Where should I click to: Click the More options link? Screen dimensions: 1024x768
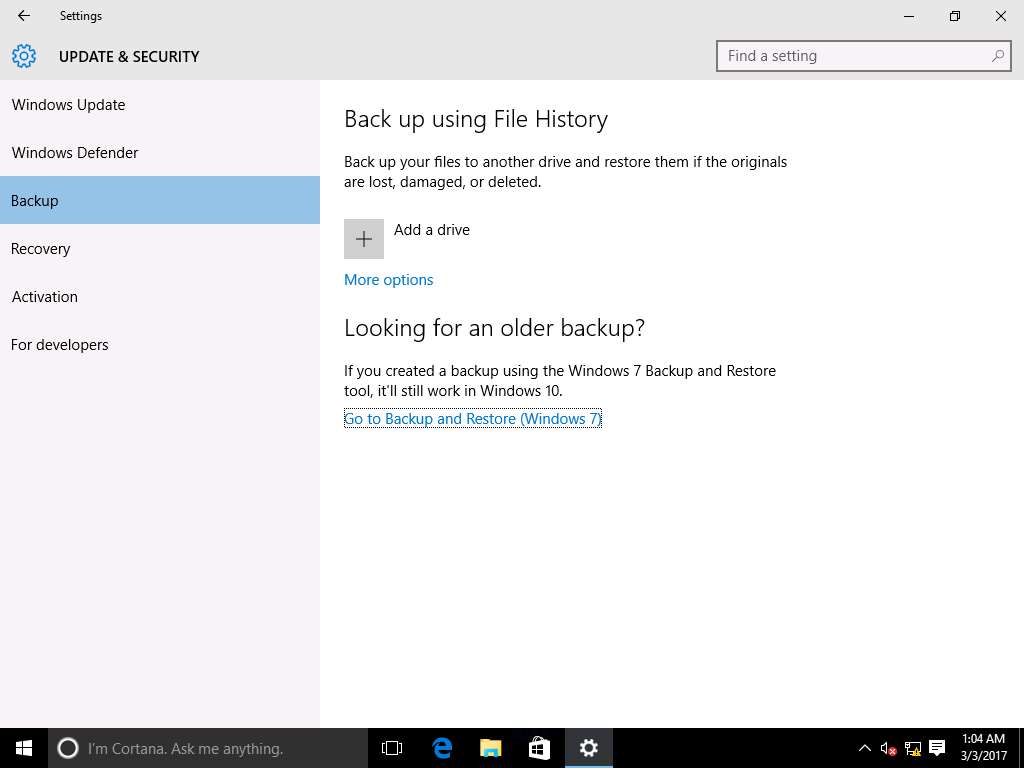point(389,280)
